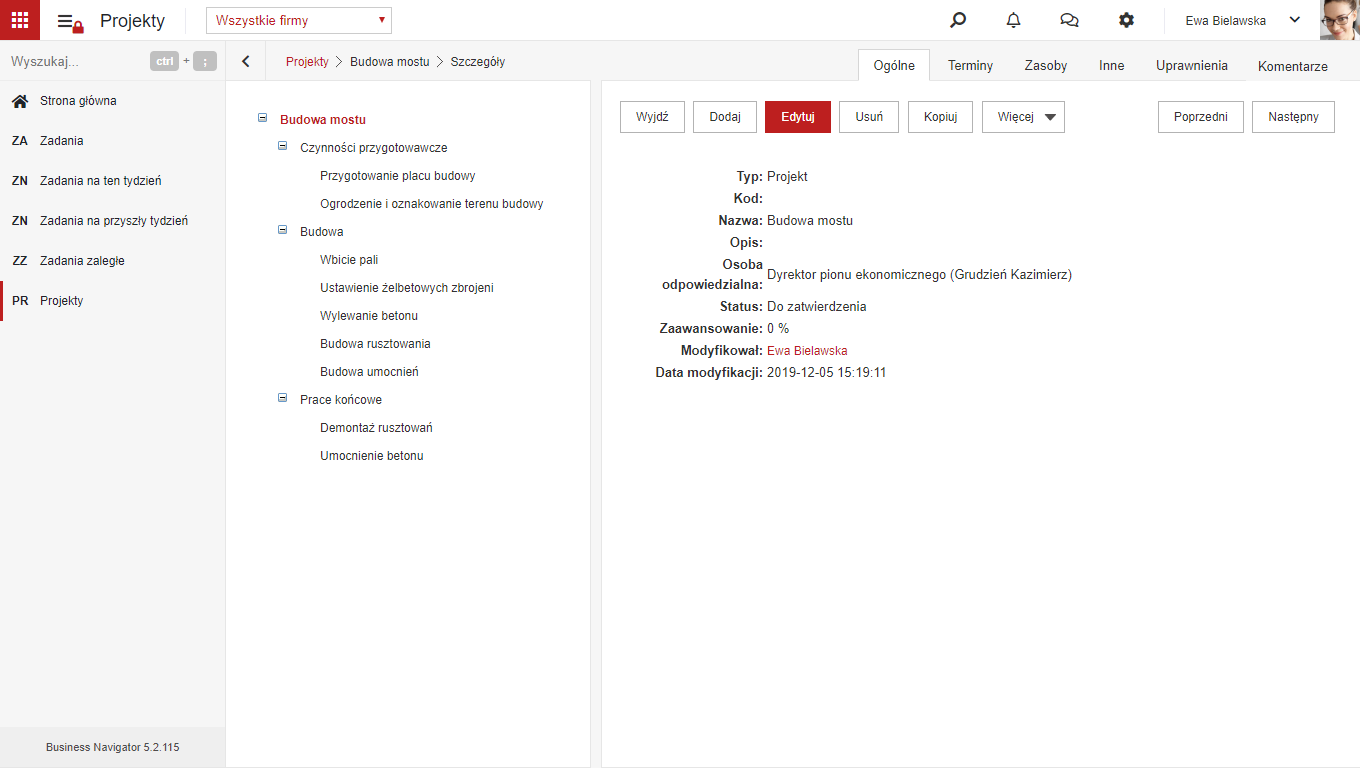This screenshot has height=769, width=1360.
Task: Open the settings gear icon
Action: 1126,20
